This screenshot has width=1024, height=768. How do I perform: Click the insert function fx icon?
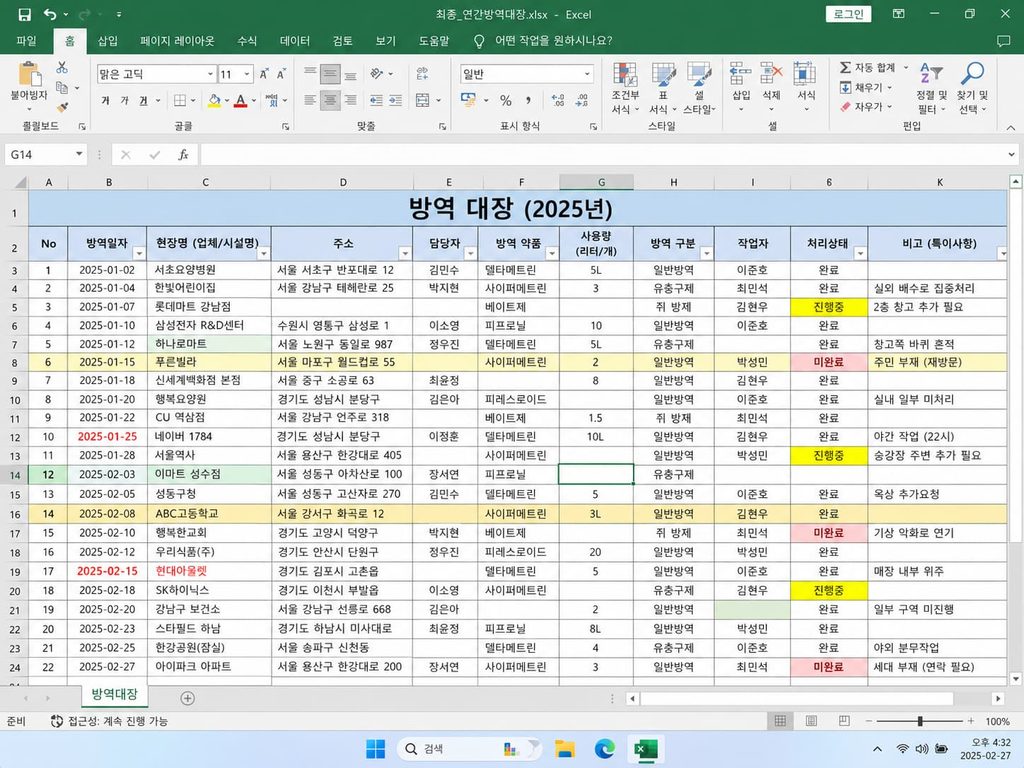pyautogui.click(x=184, y=155)
